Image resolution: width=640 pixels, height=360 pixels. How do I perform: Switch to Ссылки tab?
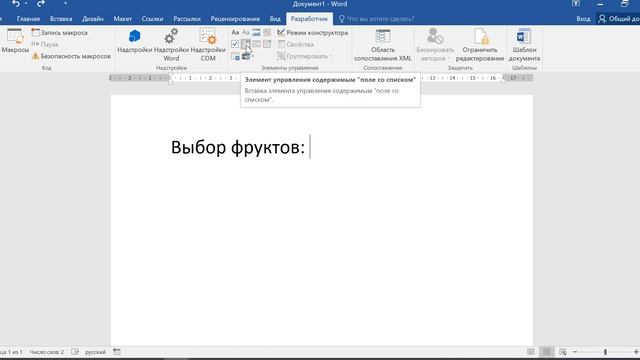tap(152, 19)
